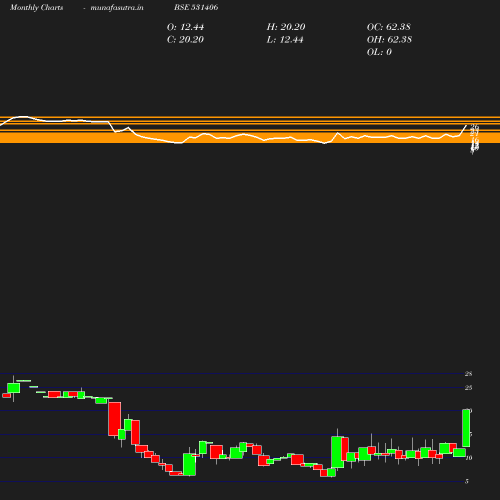Click the price axis label 28
This screenshot has width=500, height=500.
[469, 374]
